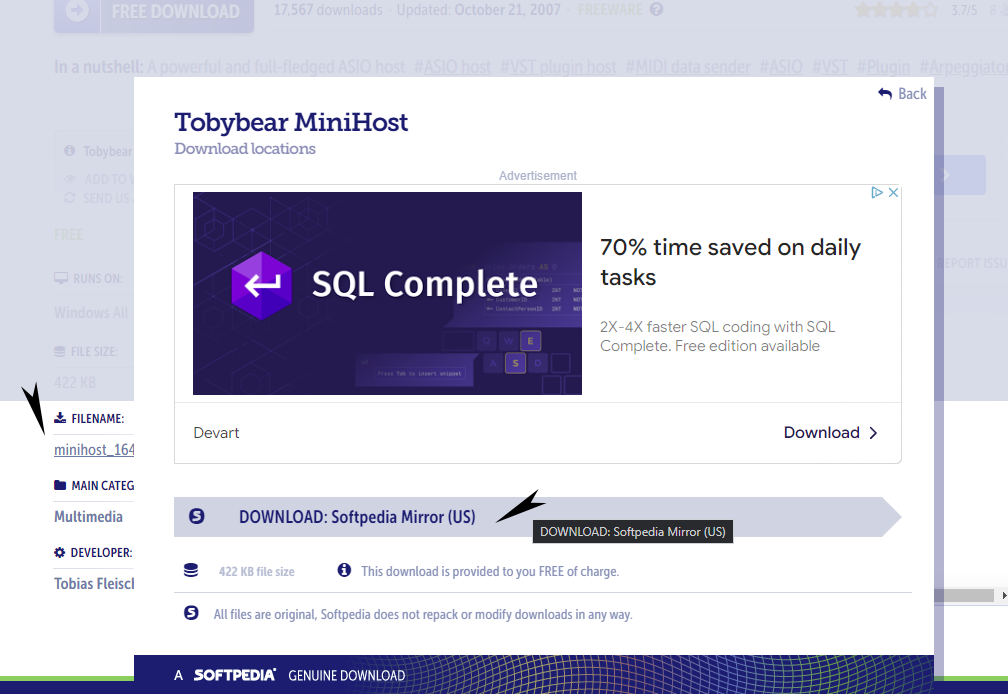
Task: Open the Multimedia category link
Action: (x=88, y=517)
